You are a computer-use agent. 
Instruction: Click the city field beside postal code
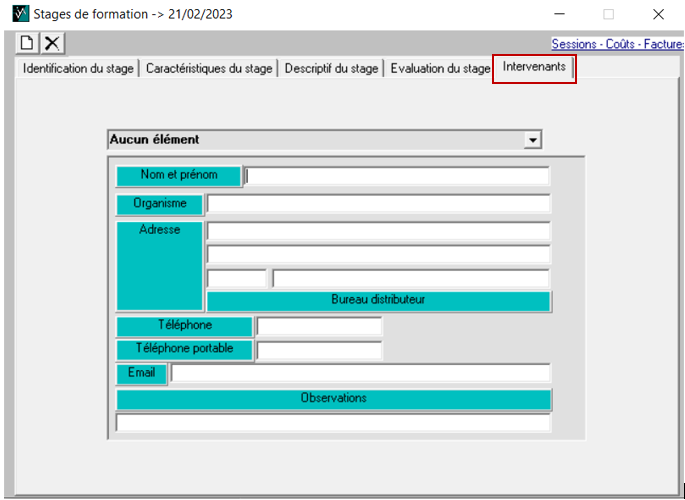[x=410, y=278]
